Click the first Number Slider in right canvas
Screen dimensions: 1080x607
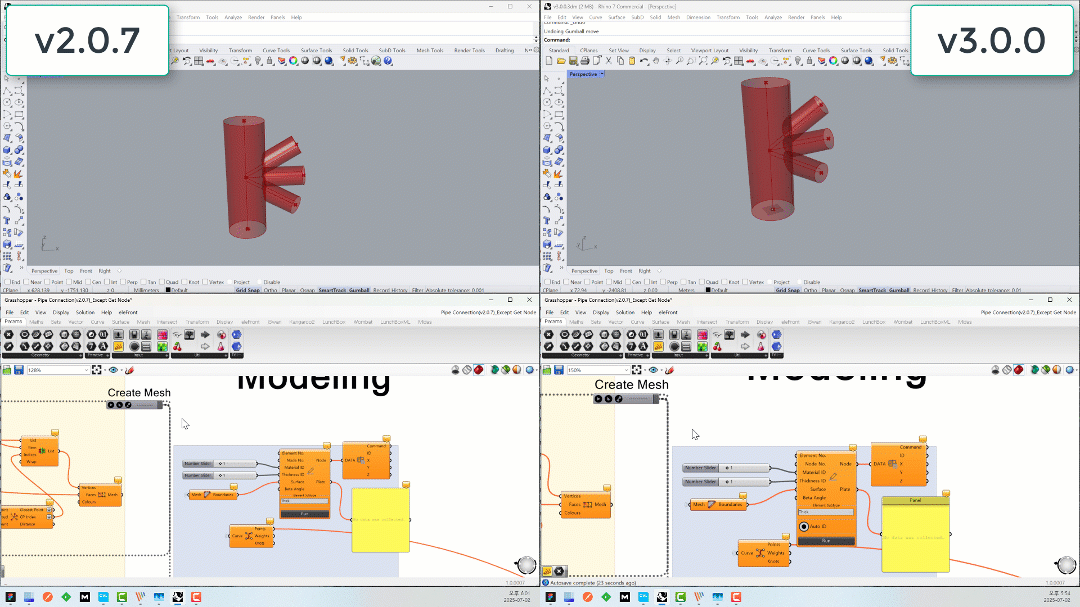coord(725,468)
